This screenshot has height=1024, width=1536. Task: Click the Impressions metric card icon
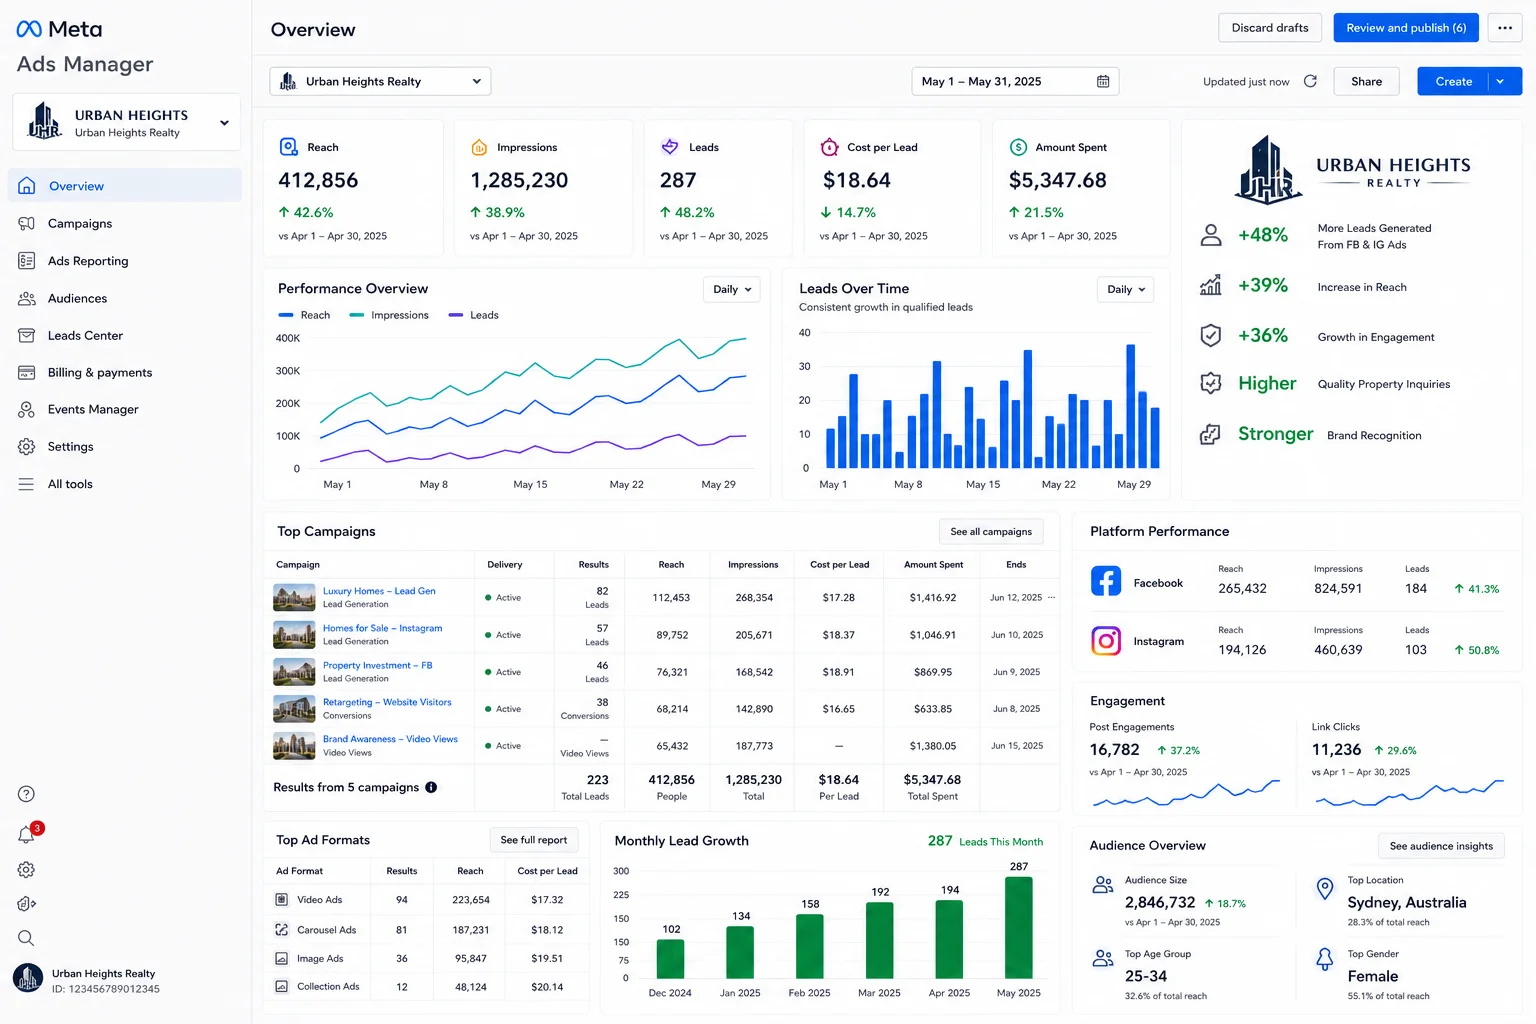[x=479, y=147]
